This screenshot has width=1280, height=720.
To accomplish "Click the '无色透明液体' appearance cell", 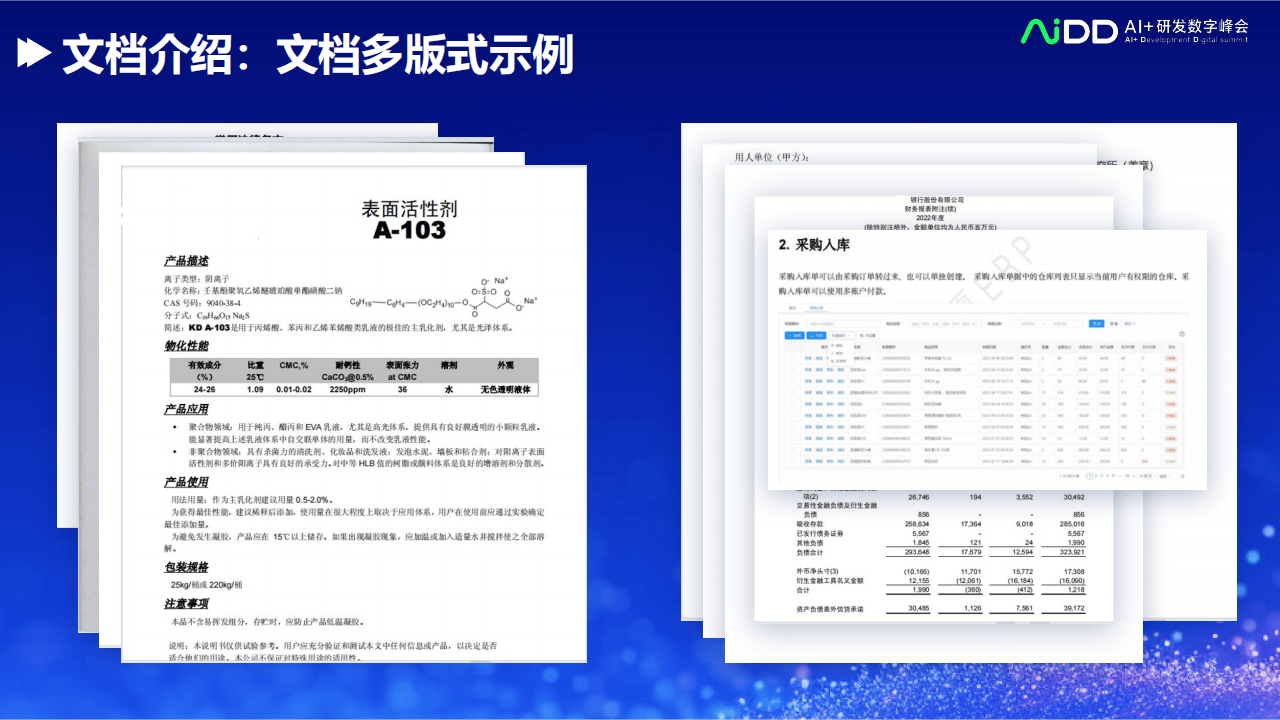I will (x=506, y=389).
